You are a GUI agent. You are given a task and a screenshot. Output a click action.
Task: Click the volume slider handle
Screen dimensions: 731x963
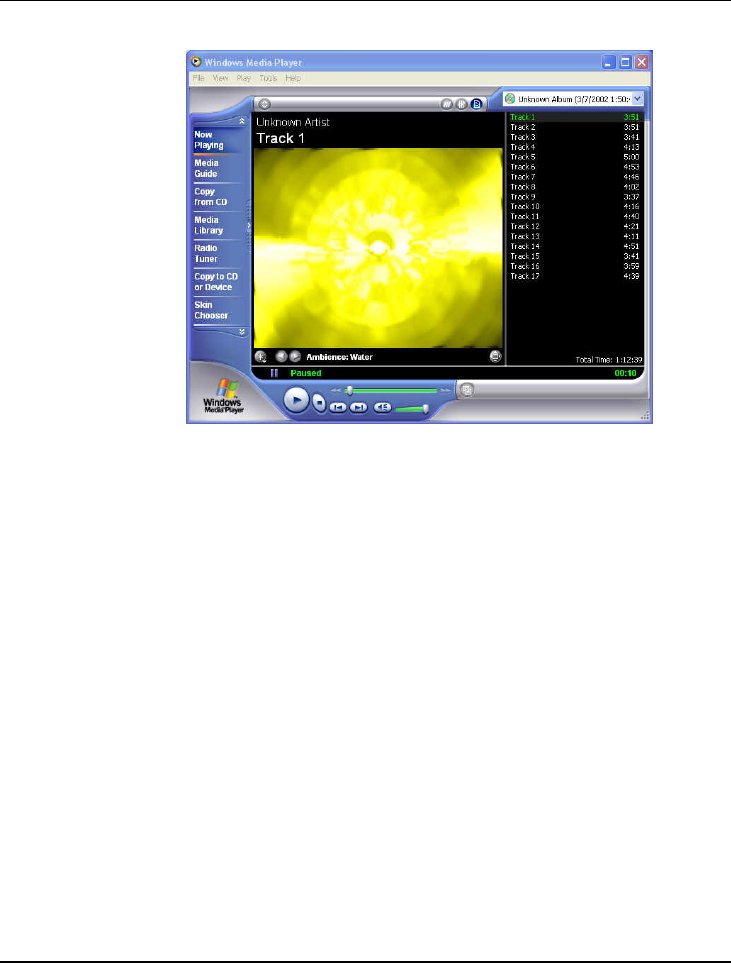pos(425,408)
